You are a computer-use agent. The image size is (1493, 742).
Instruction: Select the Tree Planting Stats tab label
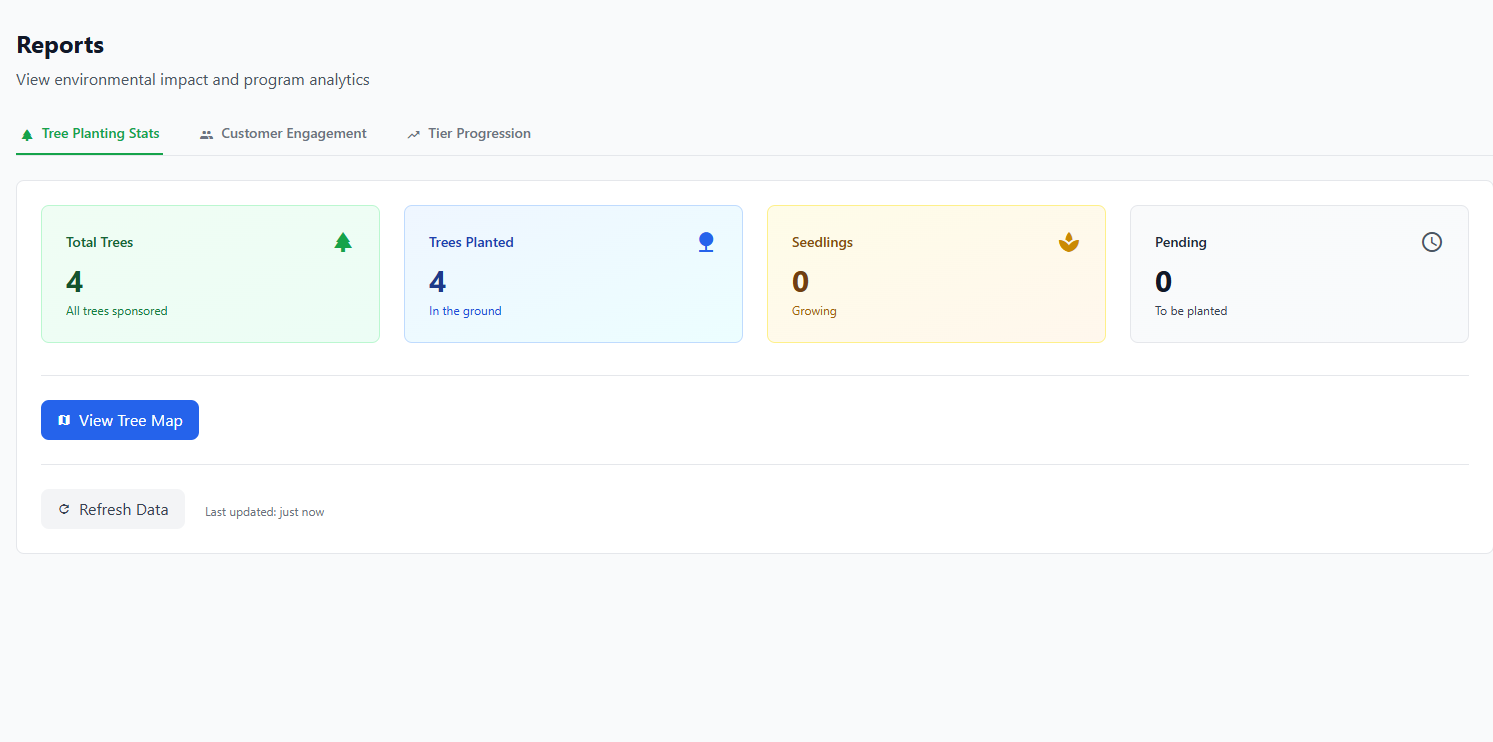click(100, 134)
